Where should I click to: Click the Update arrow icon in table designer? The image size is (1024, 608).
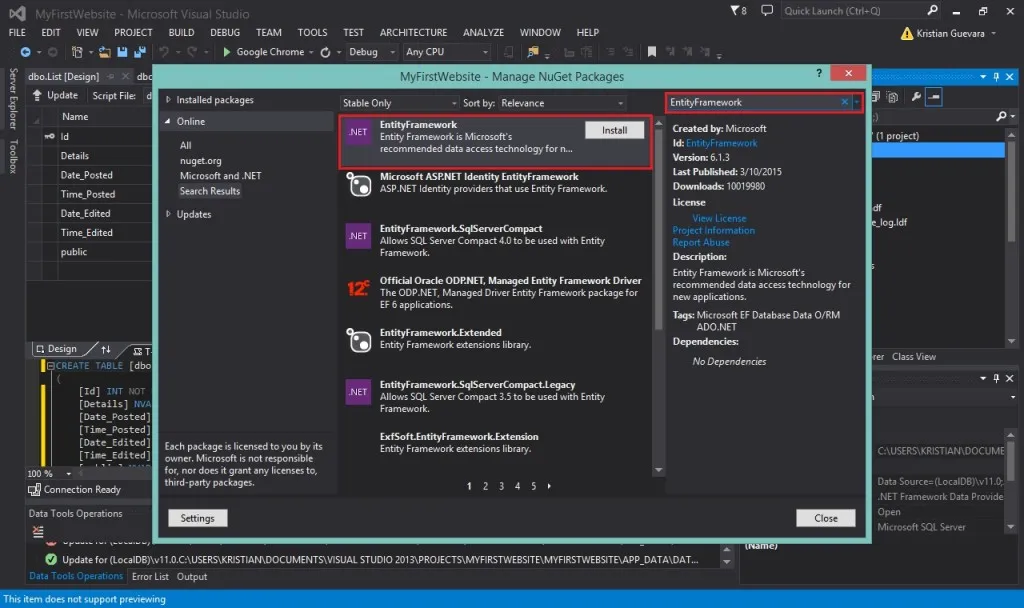(37, 95)
